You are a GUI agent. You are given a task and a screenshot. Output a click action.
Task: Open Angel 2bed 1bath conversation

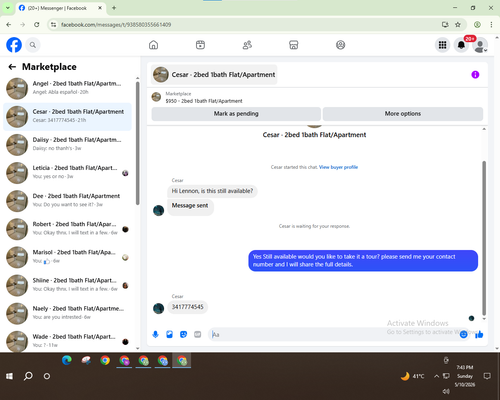(68, 88)
